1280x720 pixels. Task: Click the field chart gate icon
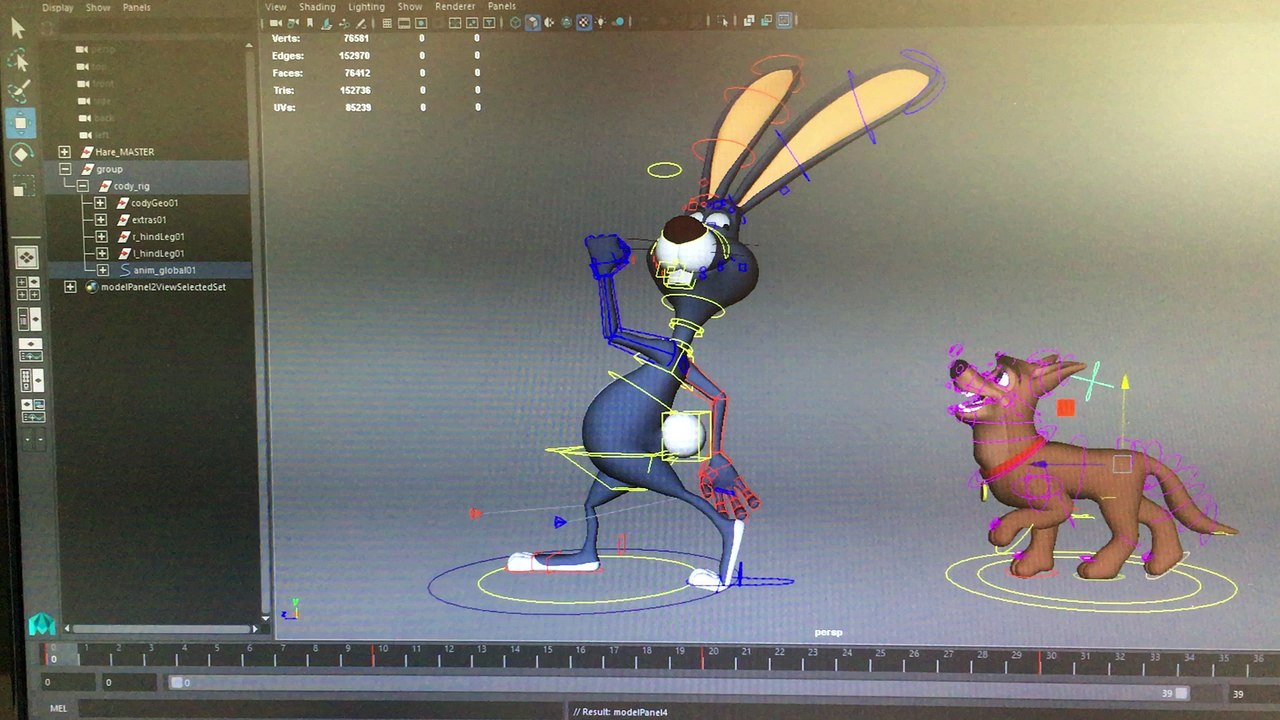(456, 22)
